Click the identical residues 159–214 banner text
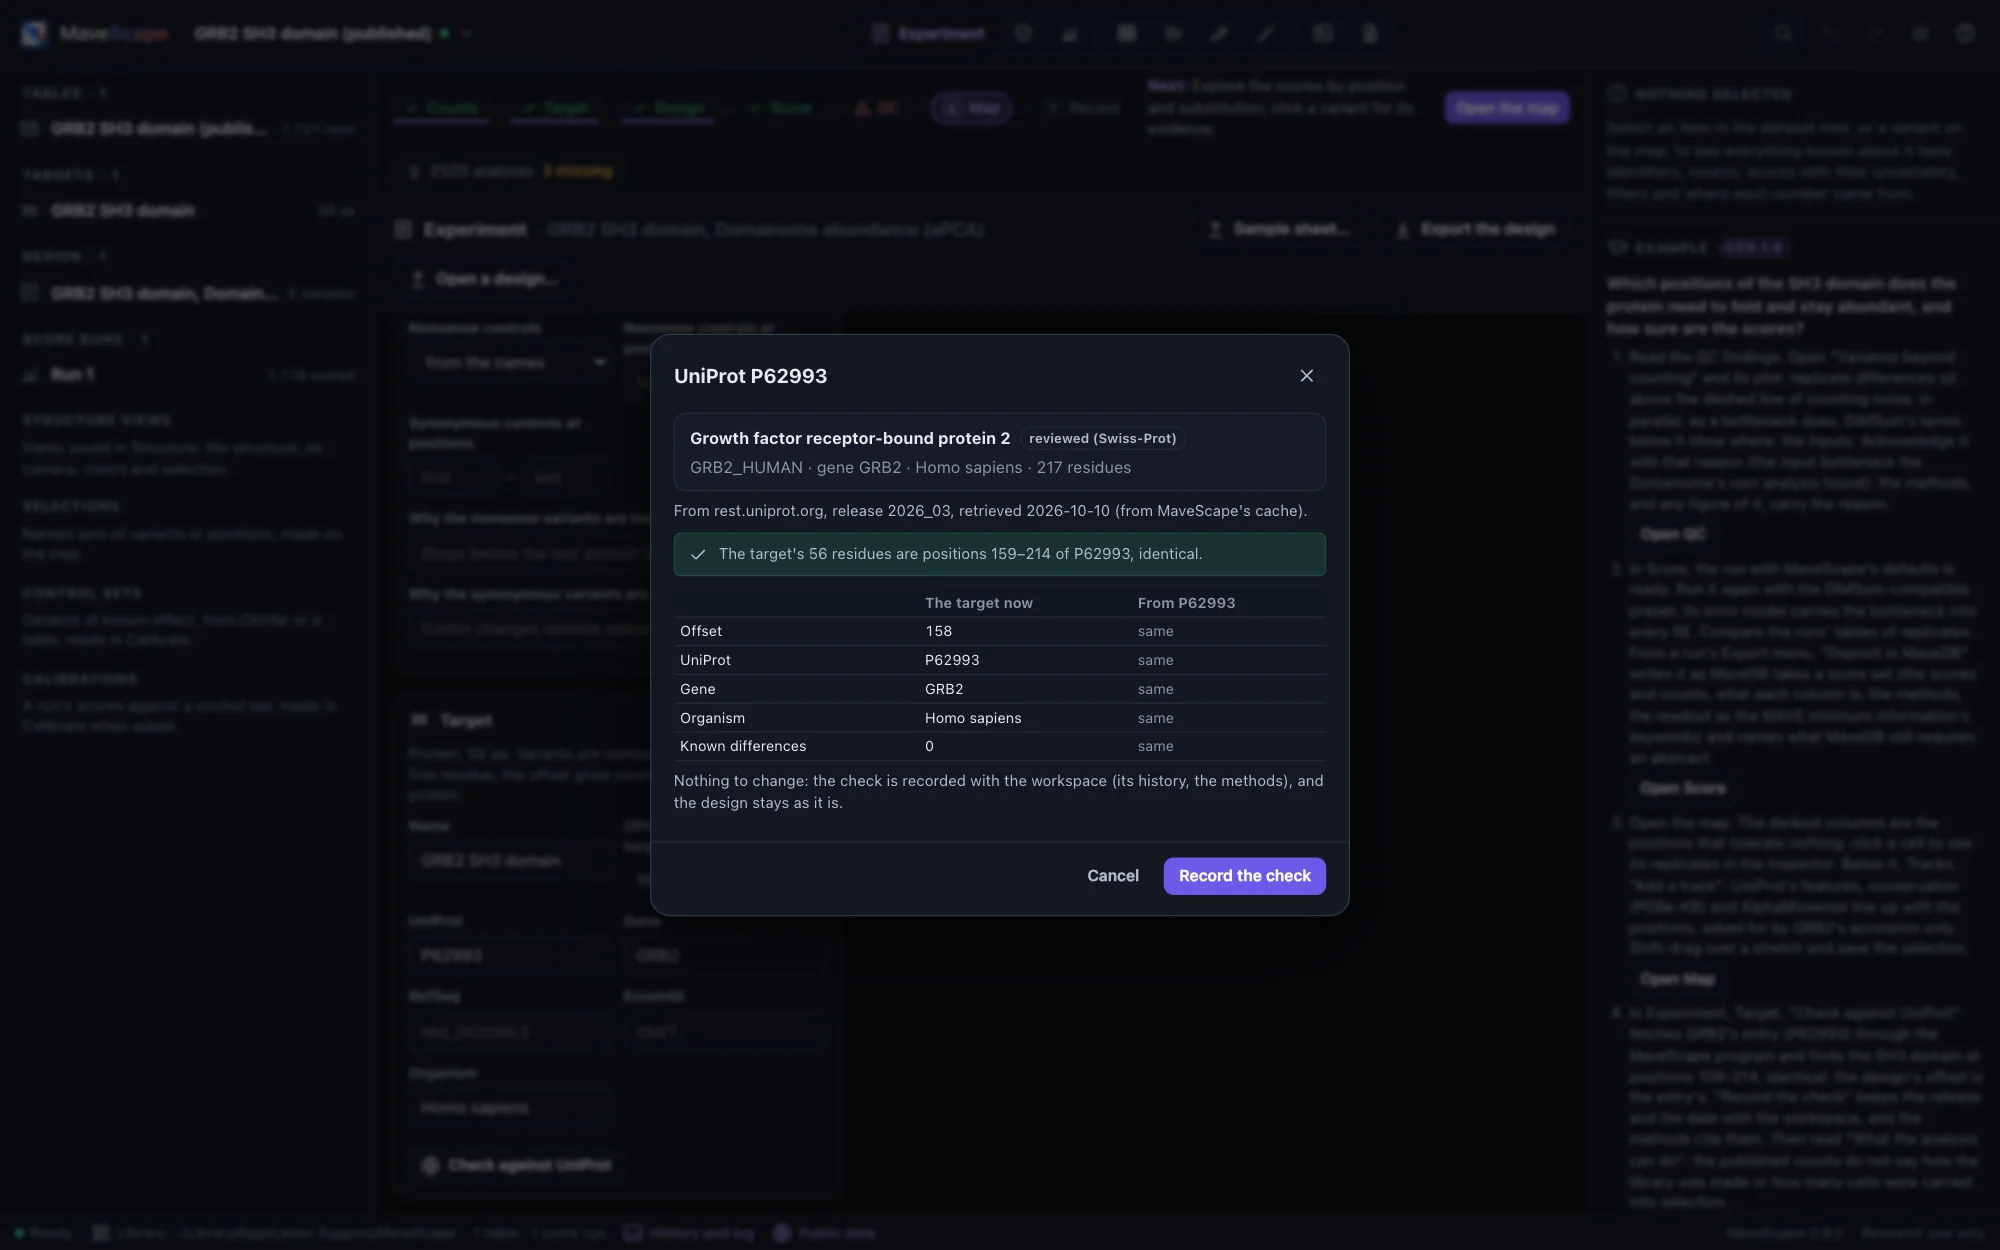The height and width of the screenshot is (1250, 2000). coord(960,554)
